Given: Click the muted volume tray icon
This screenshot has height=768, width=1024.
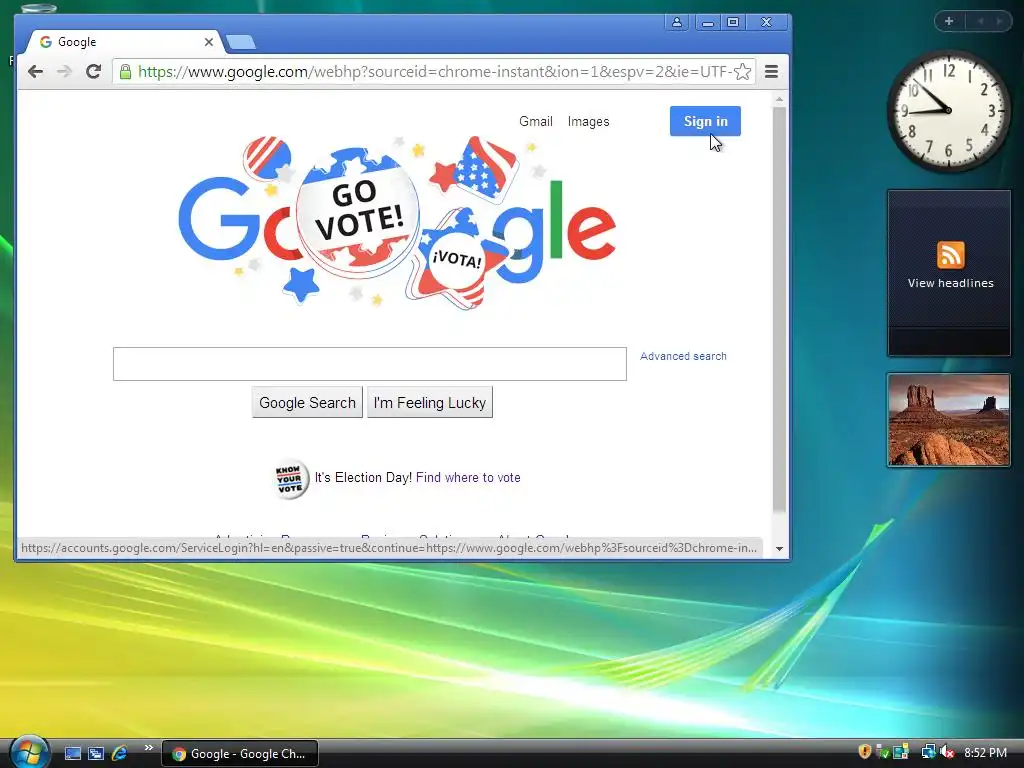Looking at the screenshot, I should (947, 752).
